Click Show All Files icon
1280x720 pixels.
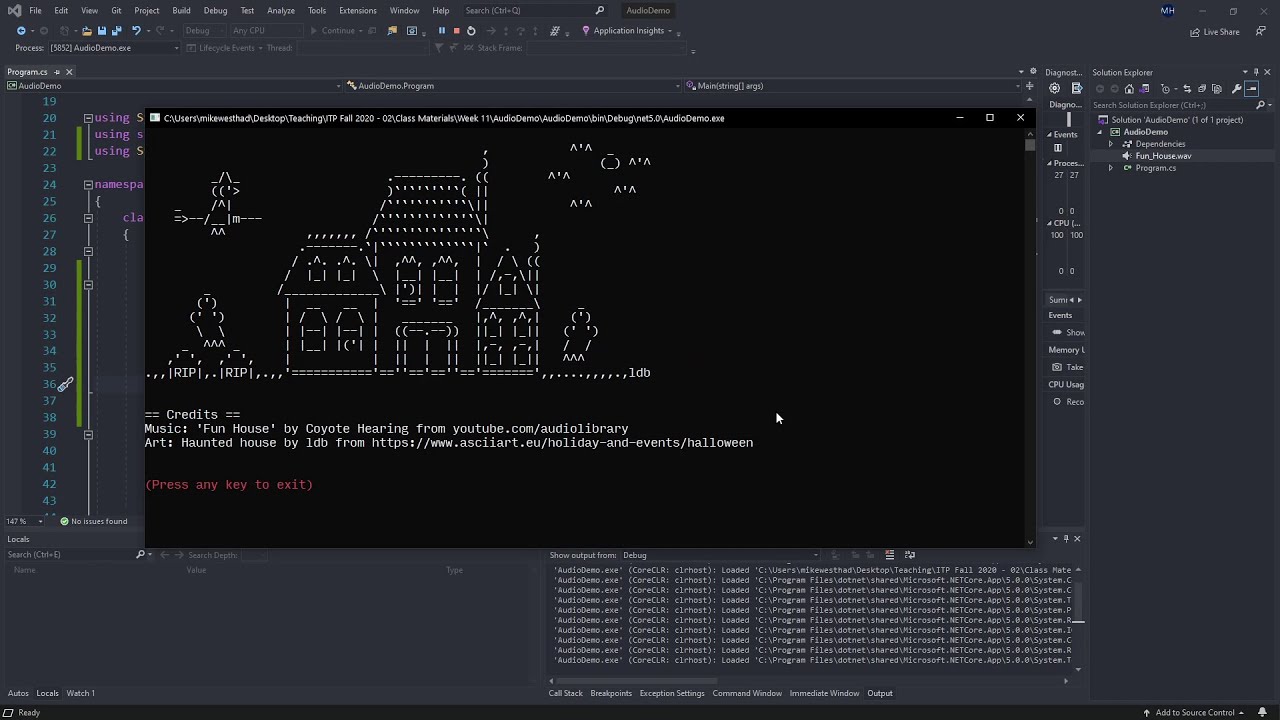[x=1219, y=89]
